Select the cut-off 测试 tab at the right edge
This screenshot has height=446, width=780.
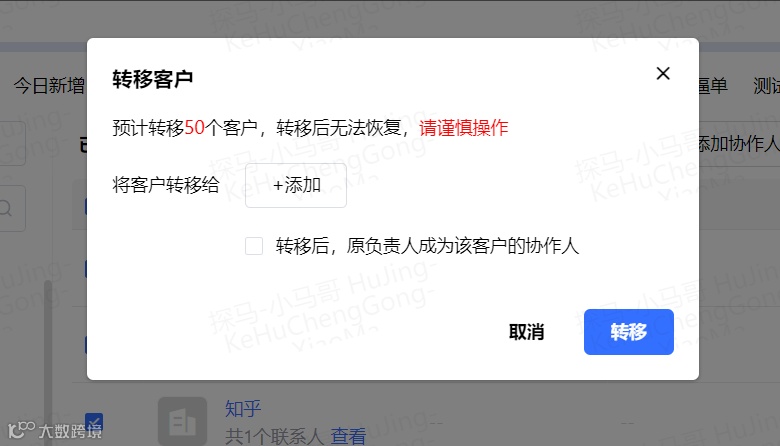766,86
